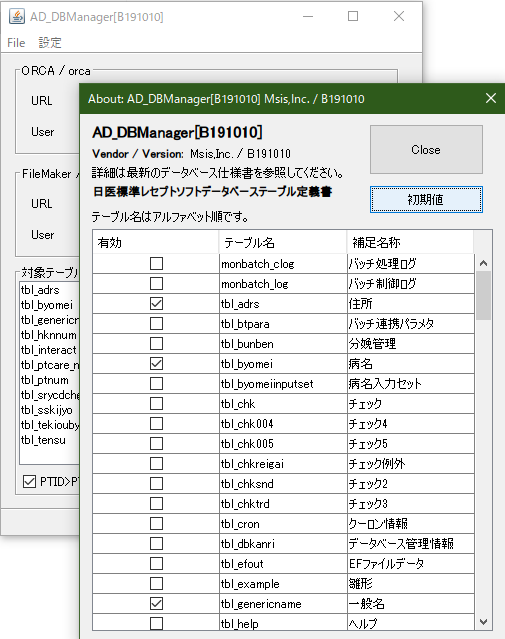Click the table's vertical scrollbar thumb
This screenshot has height=639, width=505.
483,296
